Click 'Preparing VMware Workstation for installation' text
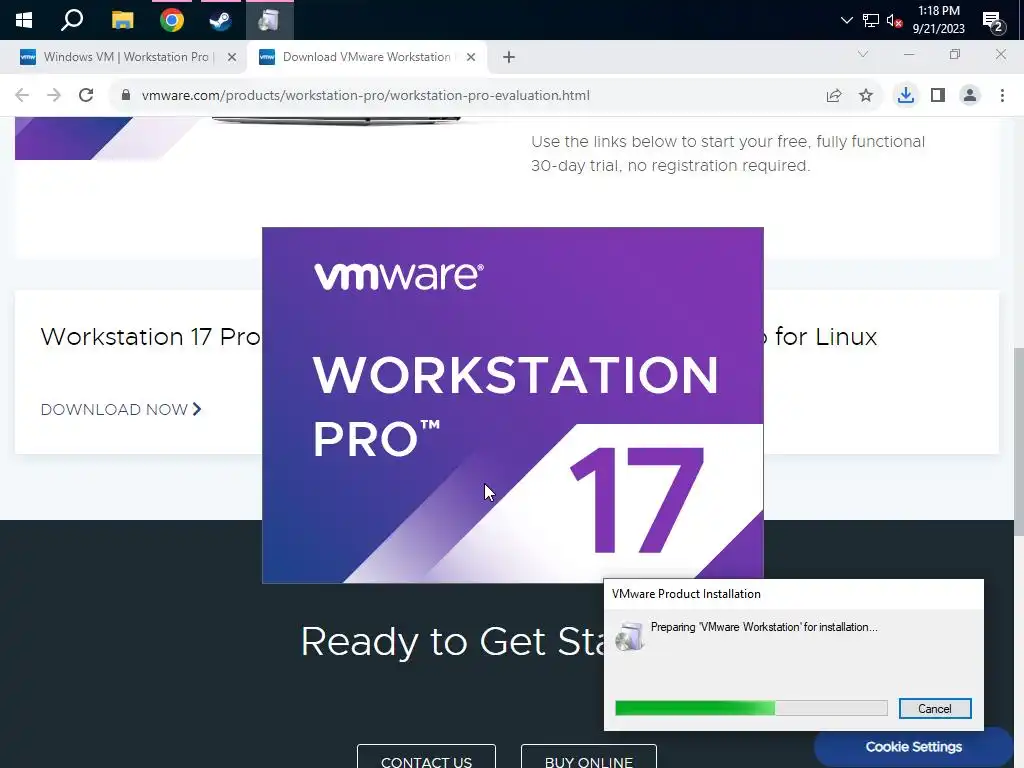This screenshot has width=1024, height=768. (x=764, y=627)
